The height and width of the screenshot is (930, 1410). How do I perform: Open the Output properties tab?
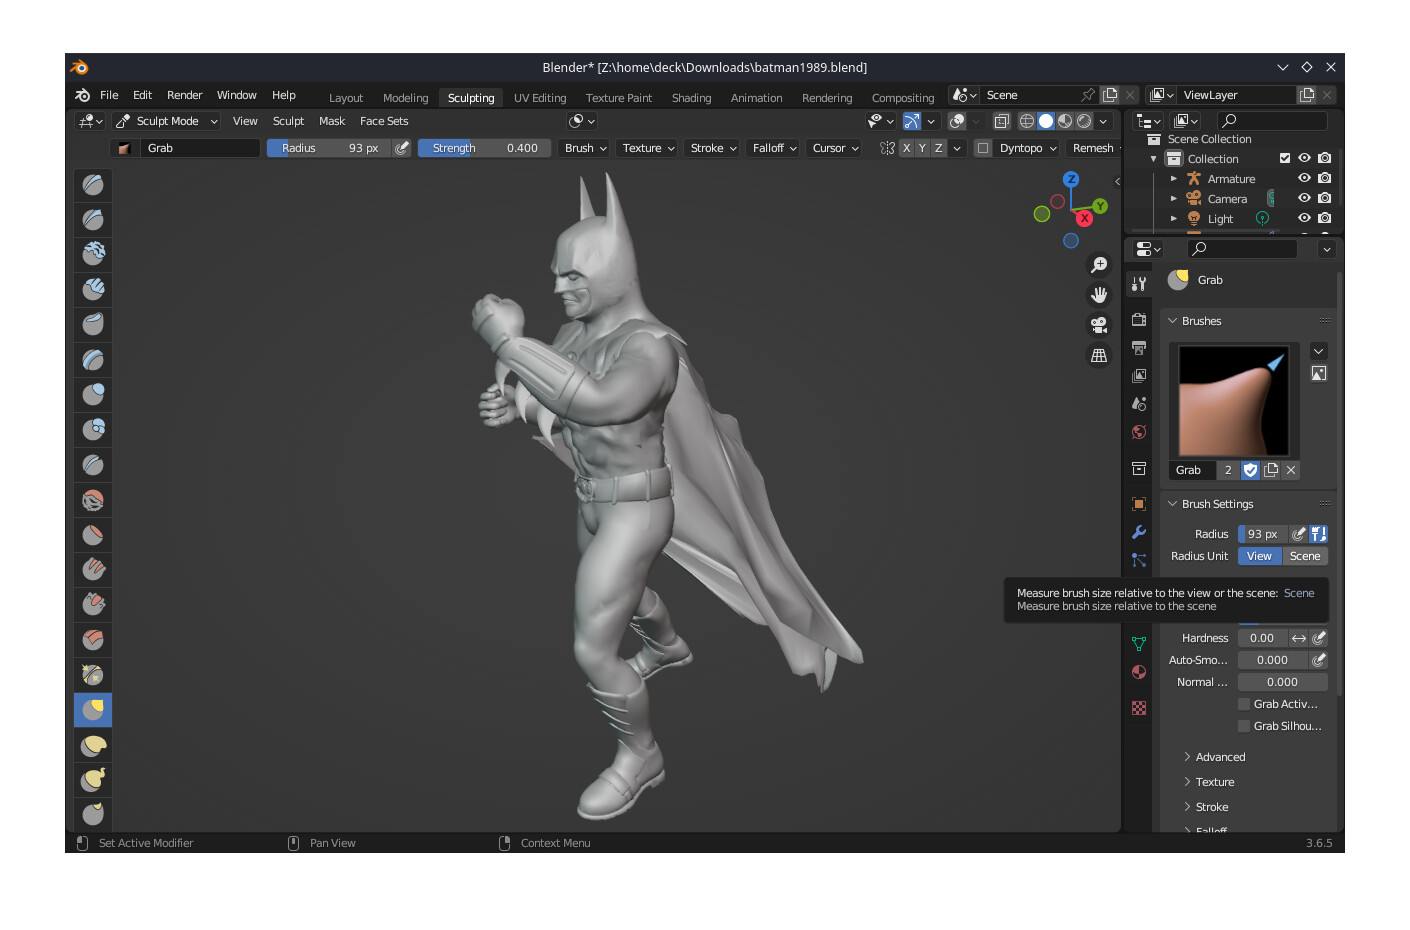(x=1139, y=348)
